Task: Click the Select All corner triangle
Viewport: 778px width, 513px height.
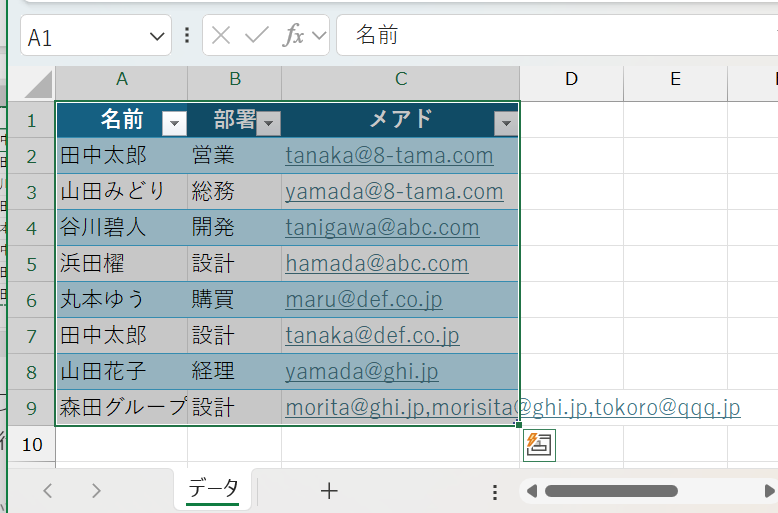Action: tap(39, 83)
